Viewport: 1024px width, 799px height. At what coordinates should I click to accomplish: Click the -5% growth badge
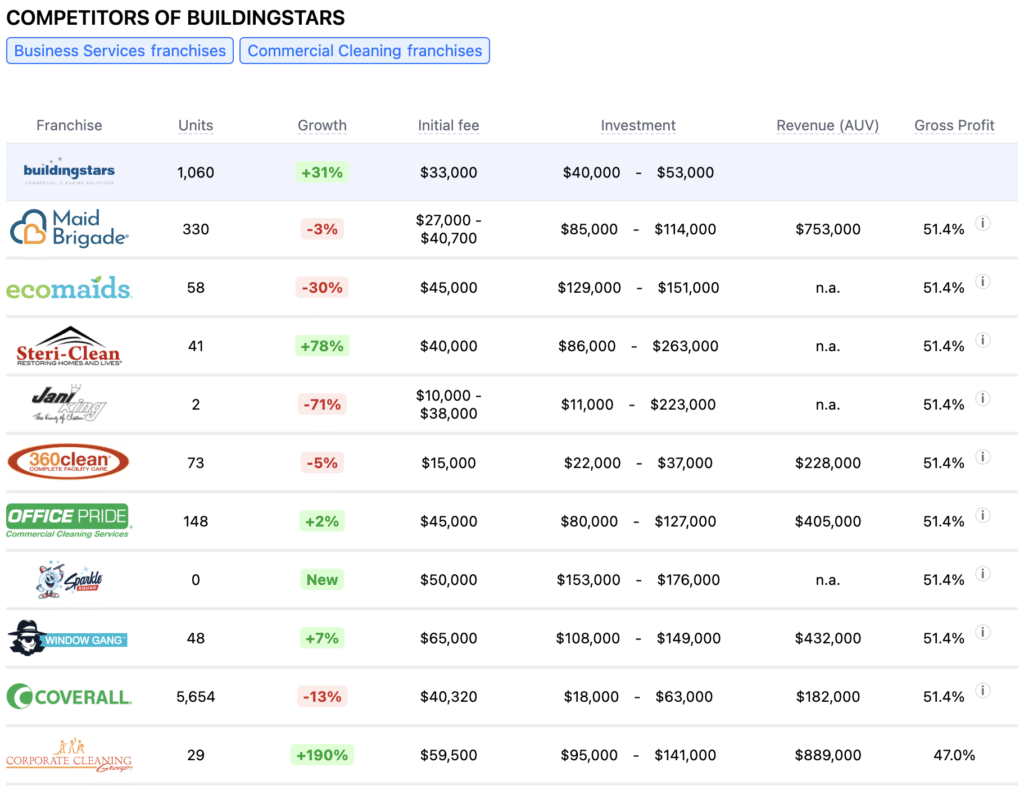coord(322,463)
